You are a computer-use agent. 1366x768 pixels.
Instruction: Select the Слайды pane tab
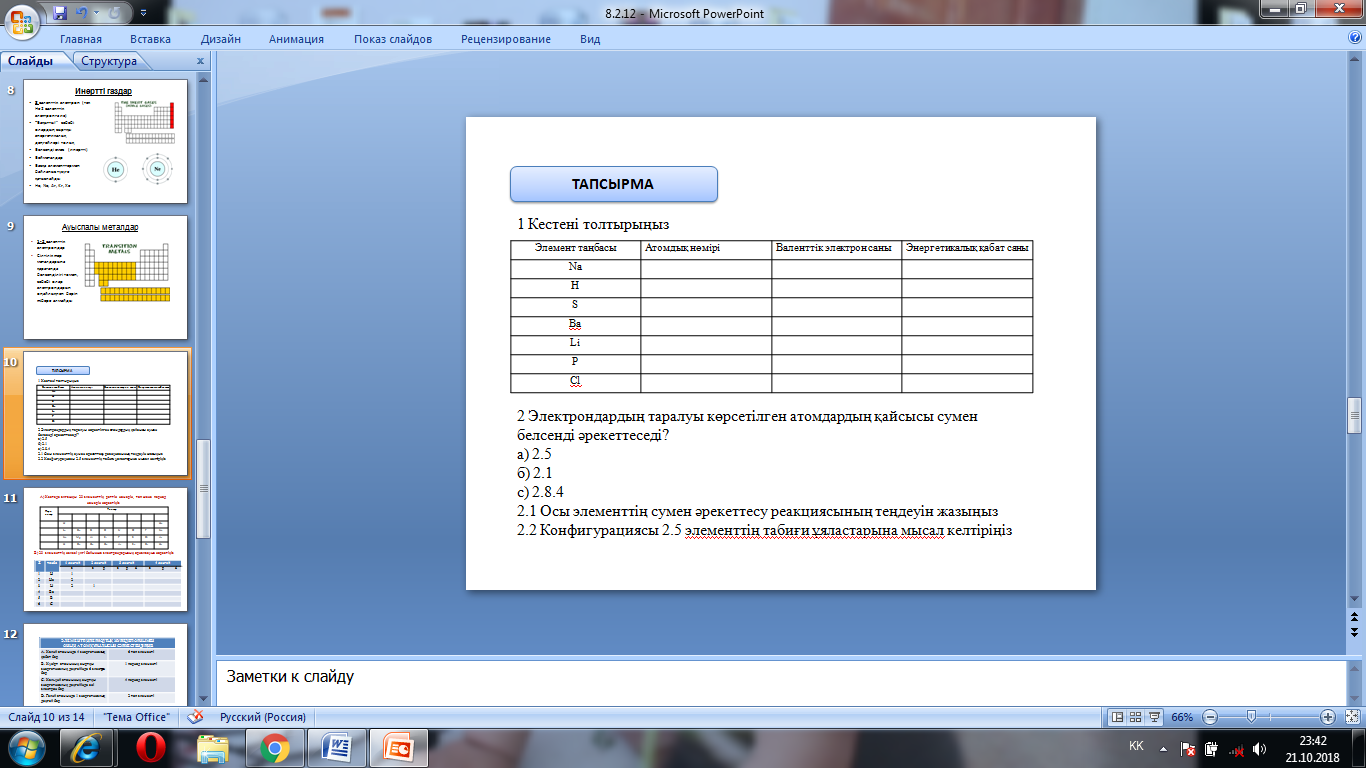[31, 61]
